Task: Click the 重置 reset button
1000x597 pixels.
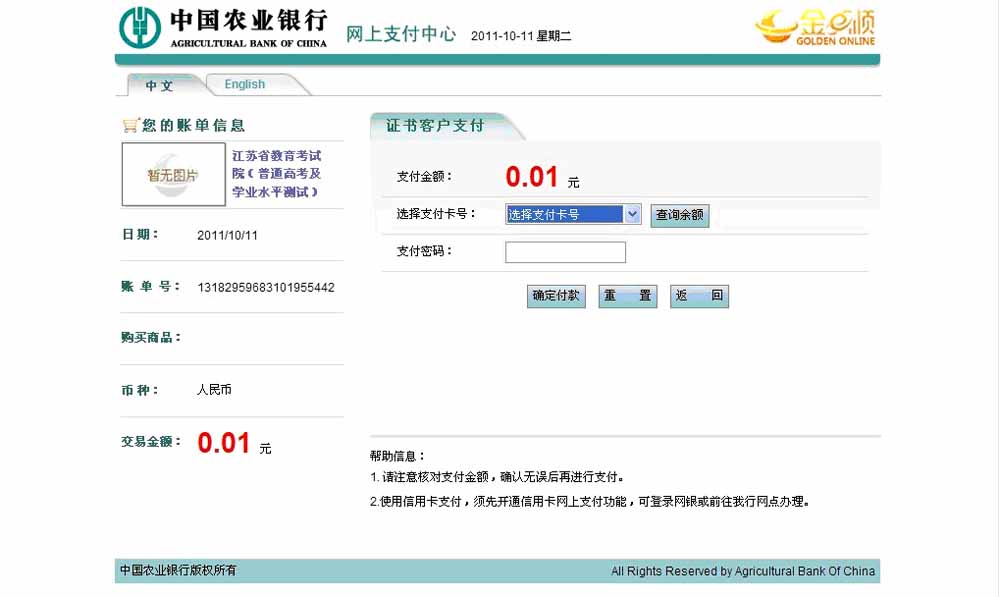Action: (627, 296)
